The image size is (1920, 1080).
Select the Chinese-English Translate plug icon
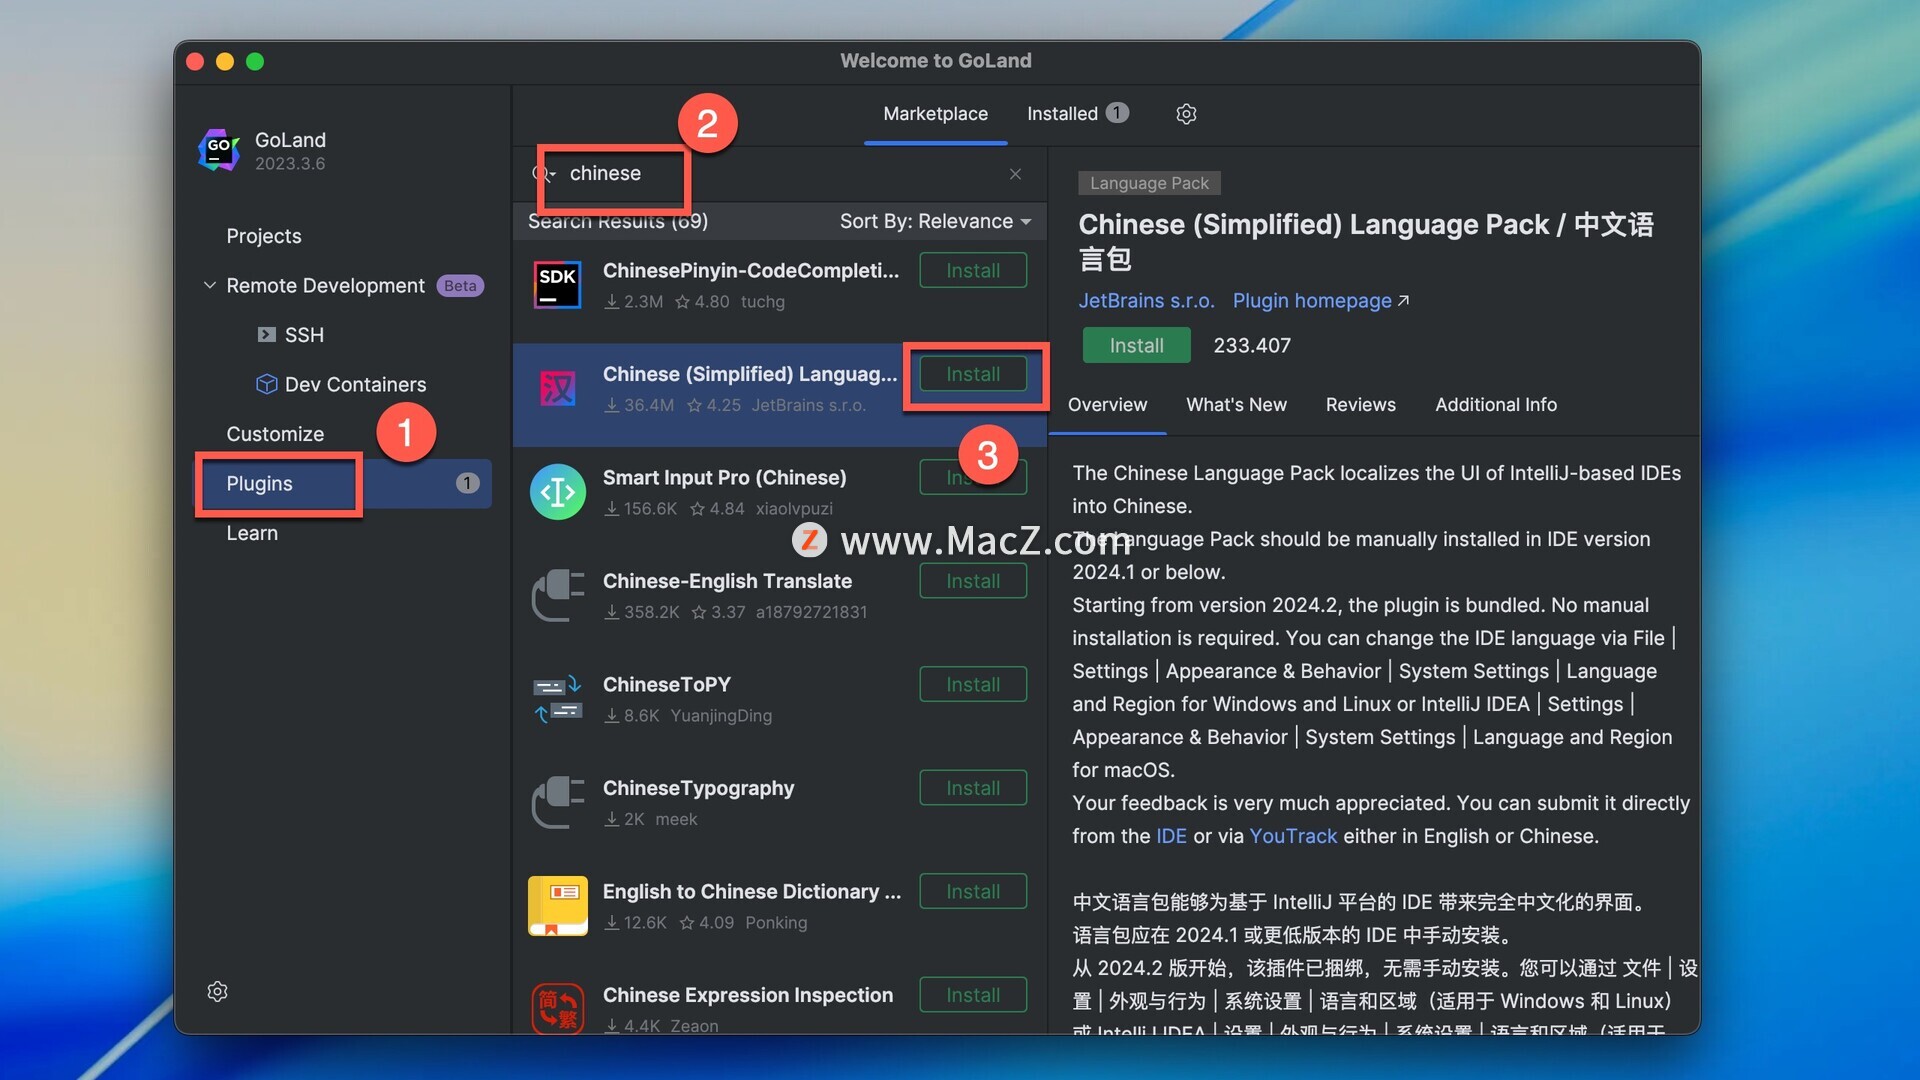point(557,595)
